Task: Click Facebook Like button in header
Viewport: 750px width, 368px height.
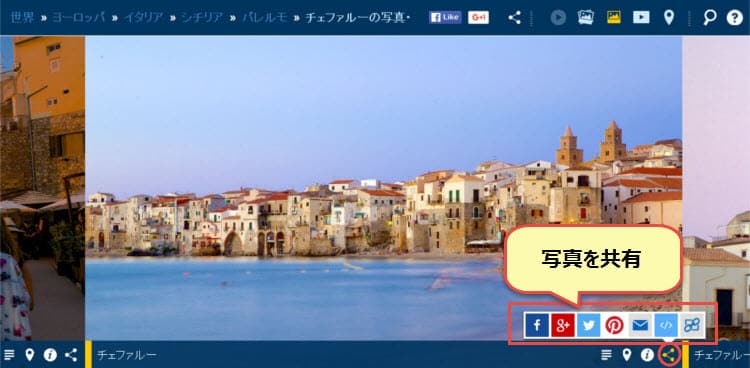Action: pyautogui.click(x=445, y=17)
